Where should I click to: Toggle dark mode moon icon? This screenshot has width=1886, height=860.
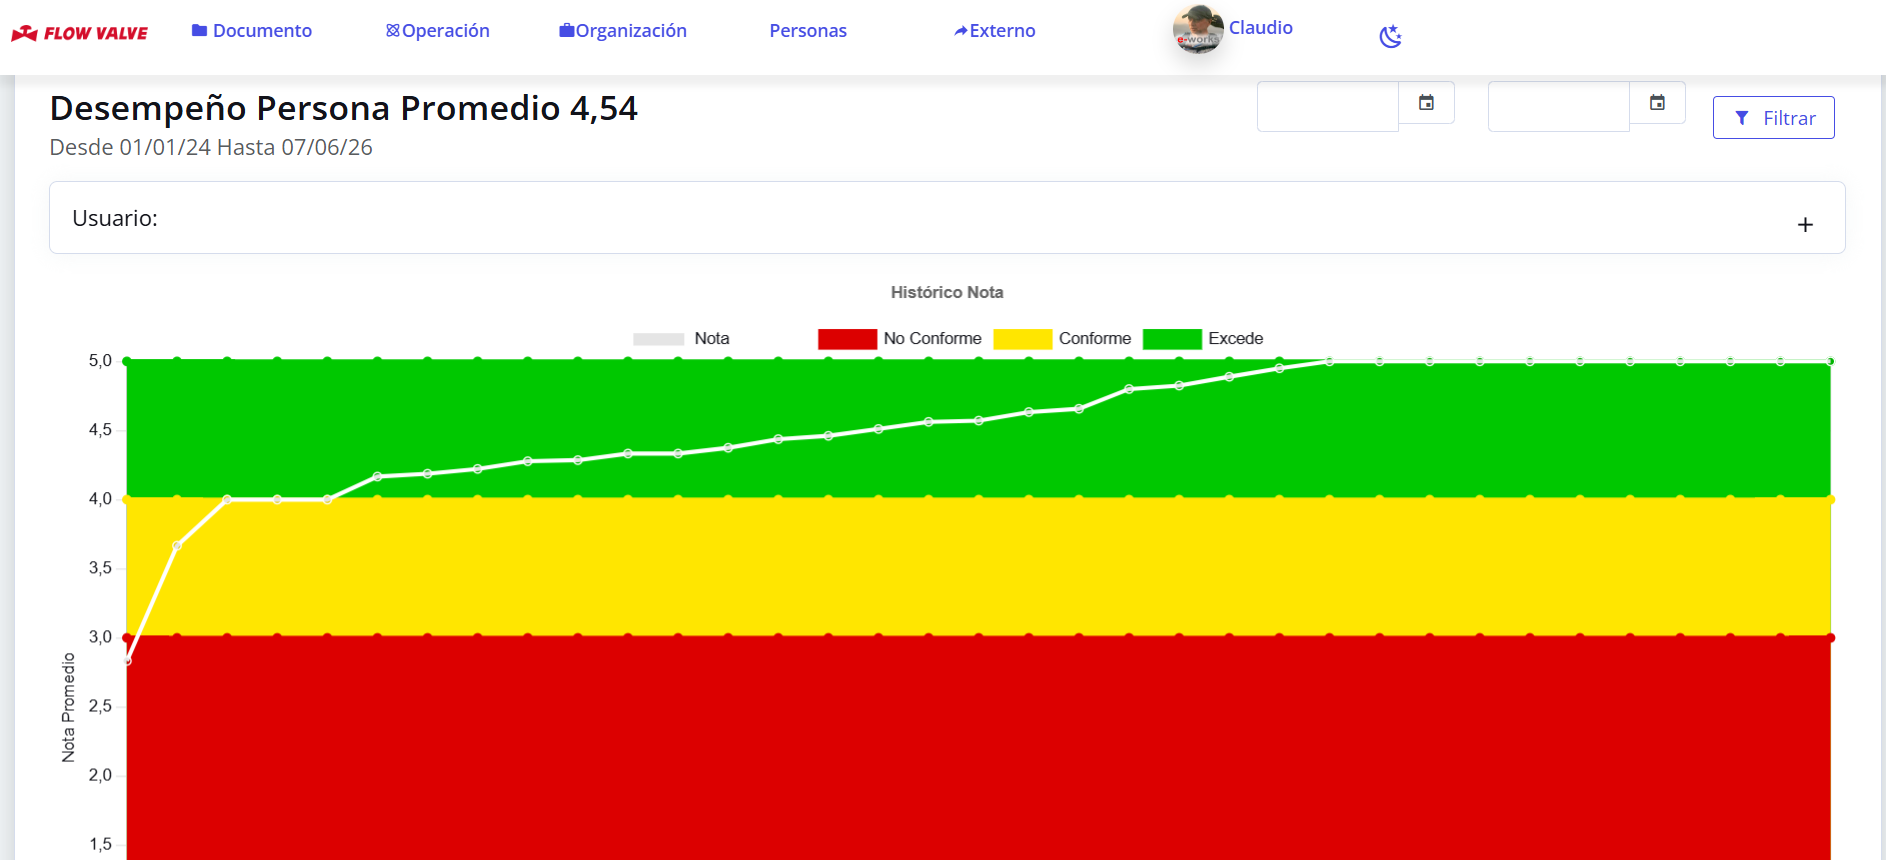(x=1390, y=37)
